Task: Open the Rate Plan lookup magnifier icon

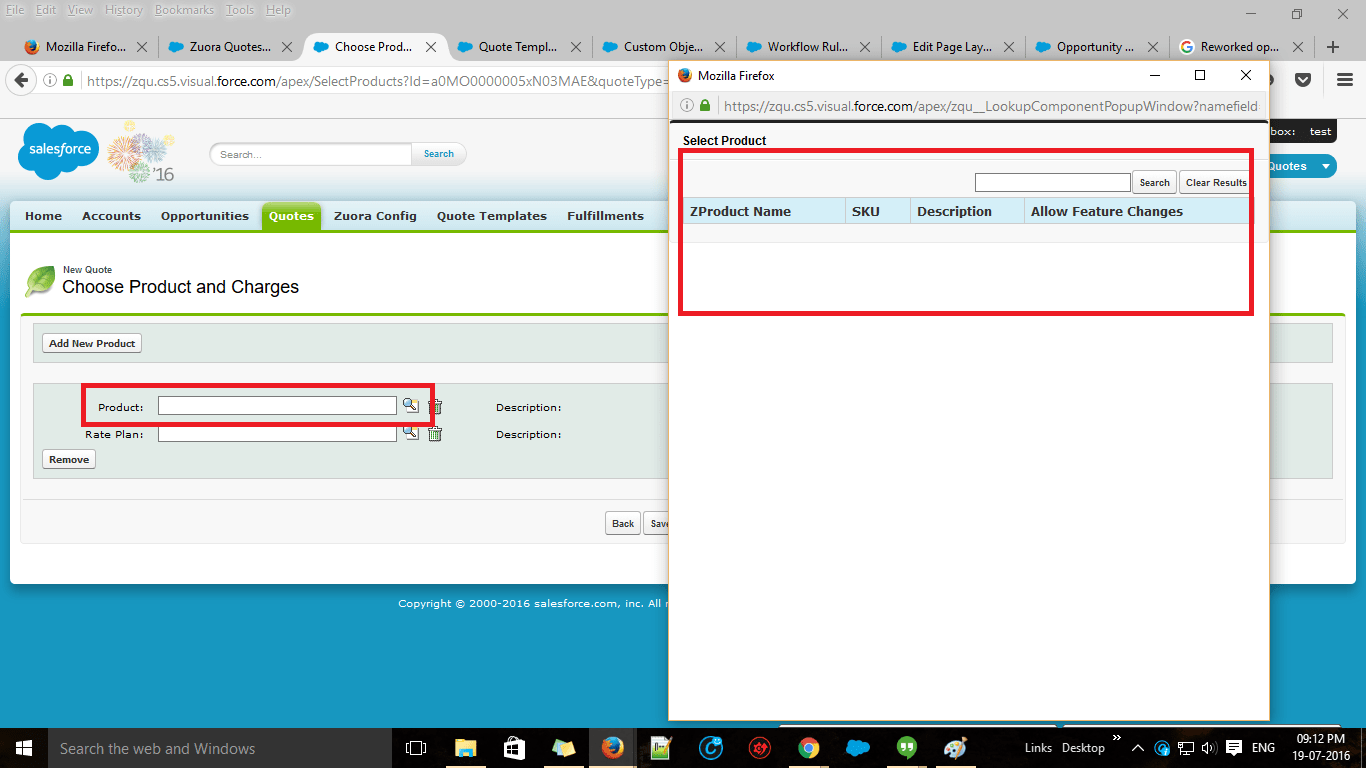Action: [411, 432]
